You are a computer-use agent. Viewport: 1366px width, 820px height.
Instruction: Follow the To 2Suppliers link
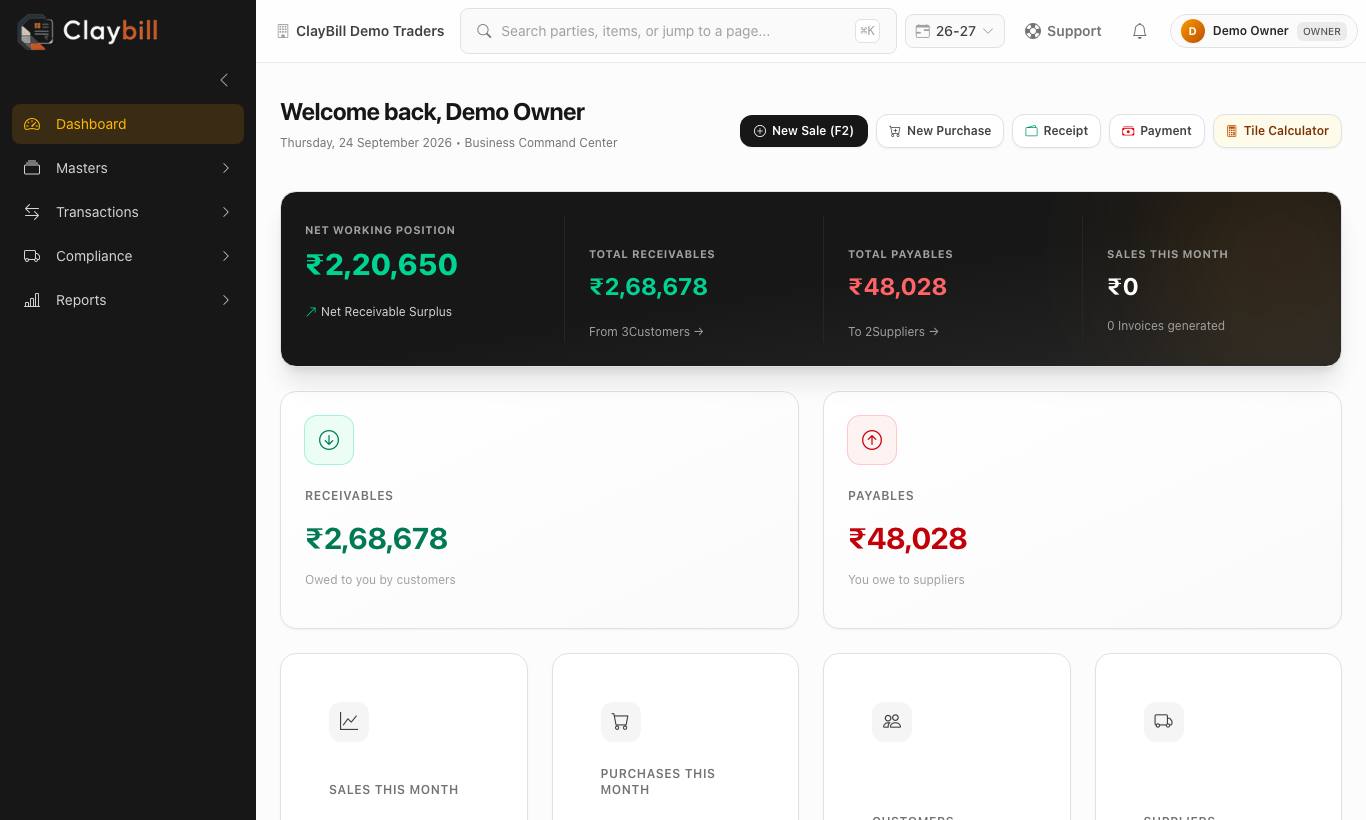(893, 332)
